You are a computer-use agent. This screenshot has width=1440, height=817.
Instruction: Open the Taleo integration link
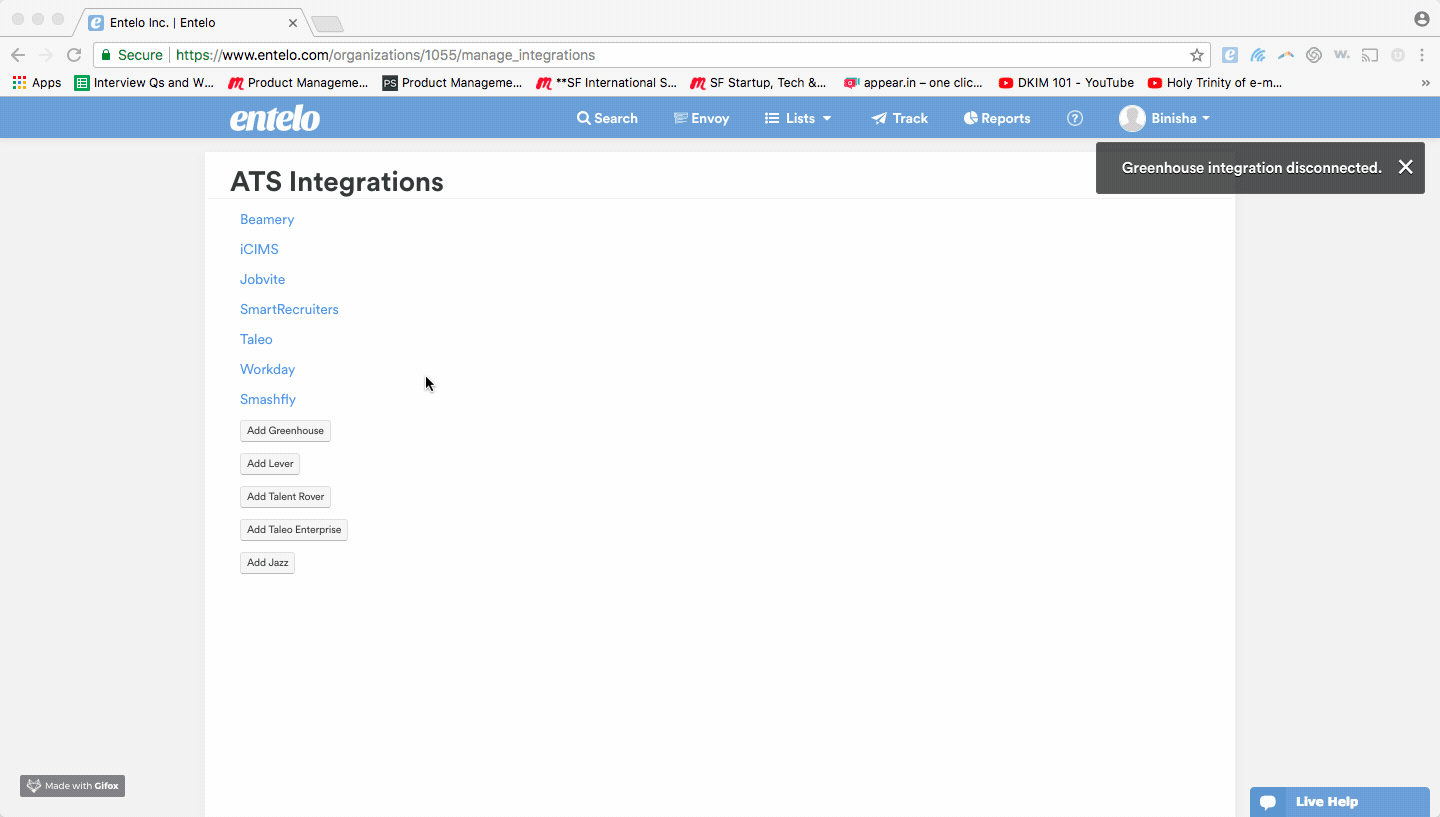(256, 339)
